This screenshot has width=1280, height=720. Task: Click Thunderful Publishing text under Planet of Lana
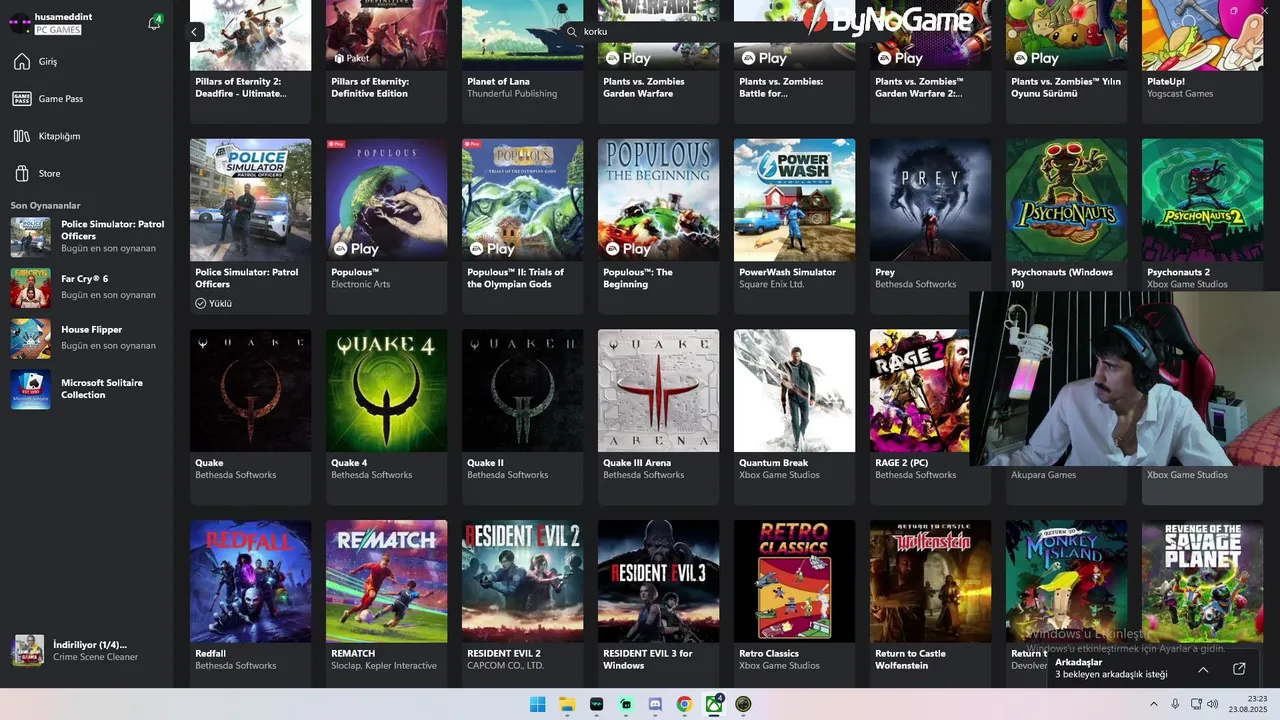[512, 94]
